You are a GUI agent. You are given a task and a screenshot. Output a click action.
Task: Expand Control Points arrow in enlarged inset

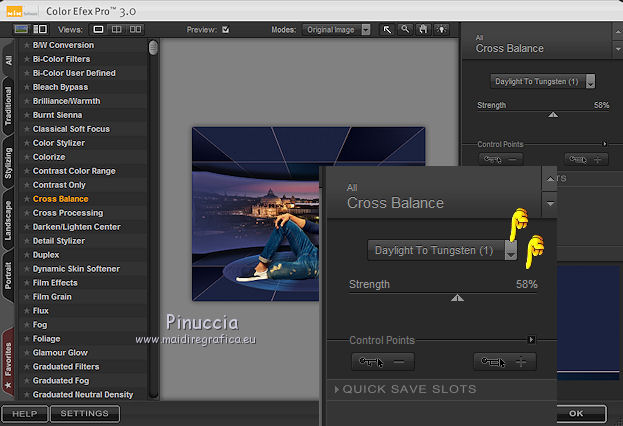pyautogui.click(x=531, y=340)
